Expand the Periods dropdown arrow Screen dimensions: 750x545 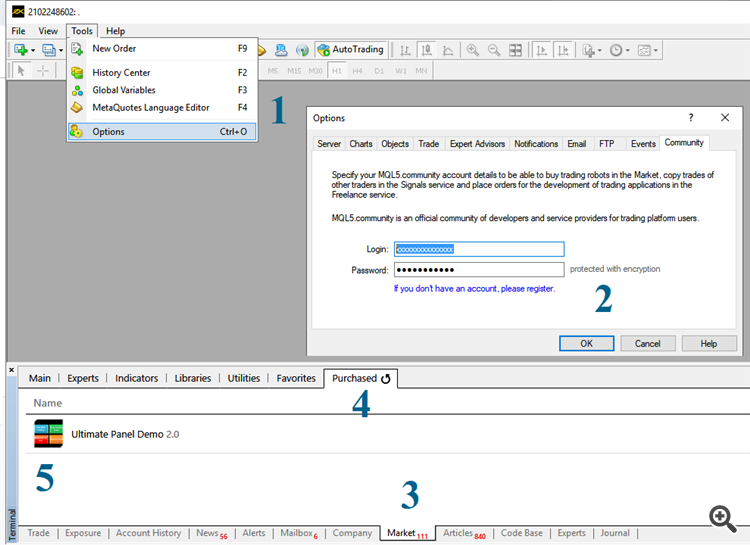point(628,50)
